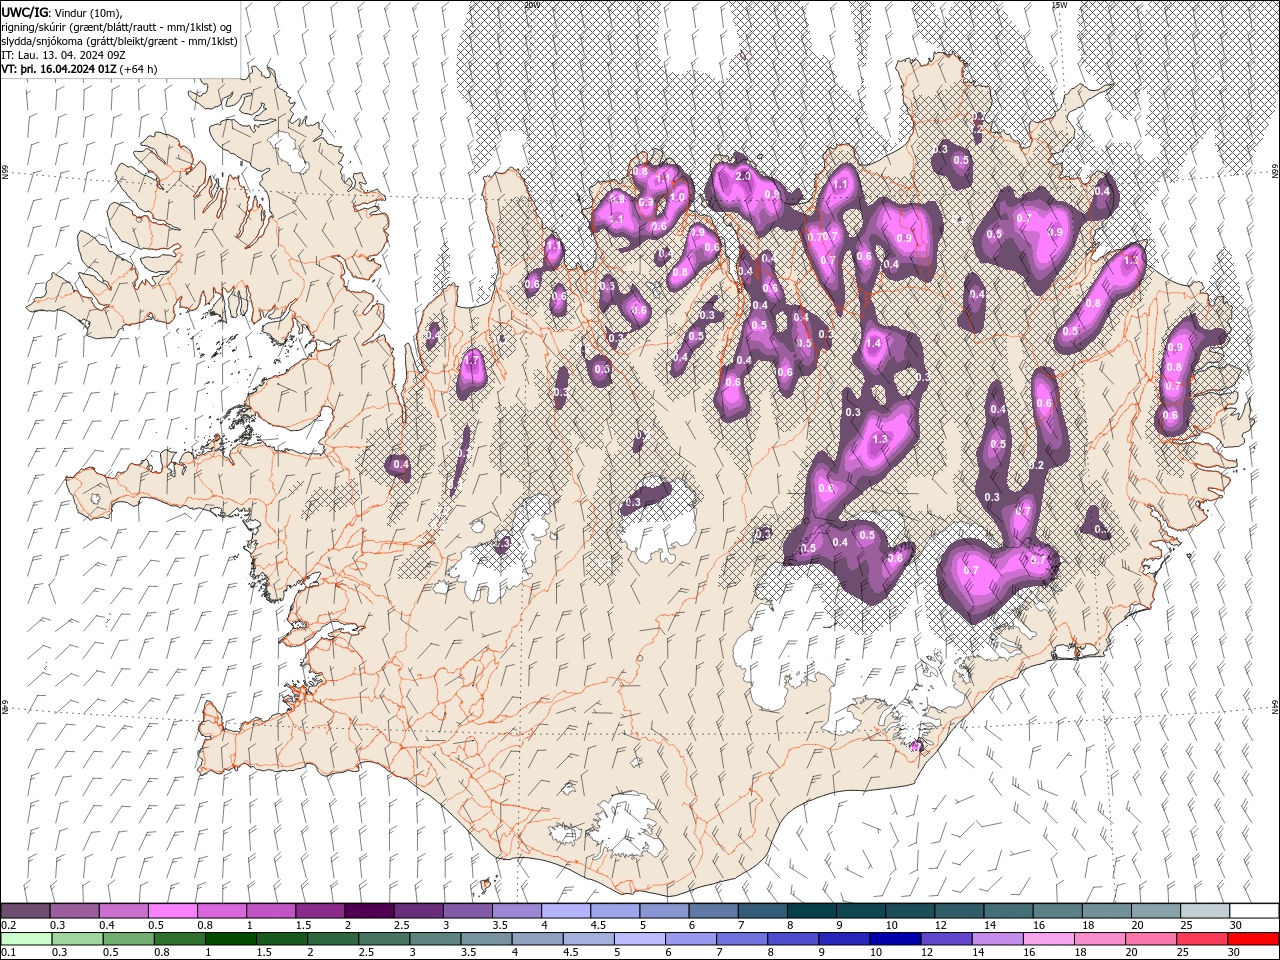Click the 'rigning/skúrir' legend description line
This screenshot has height=960, width=1280.
pyautogui.click(x=118, y=26)
